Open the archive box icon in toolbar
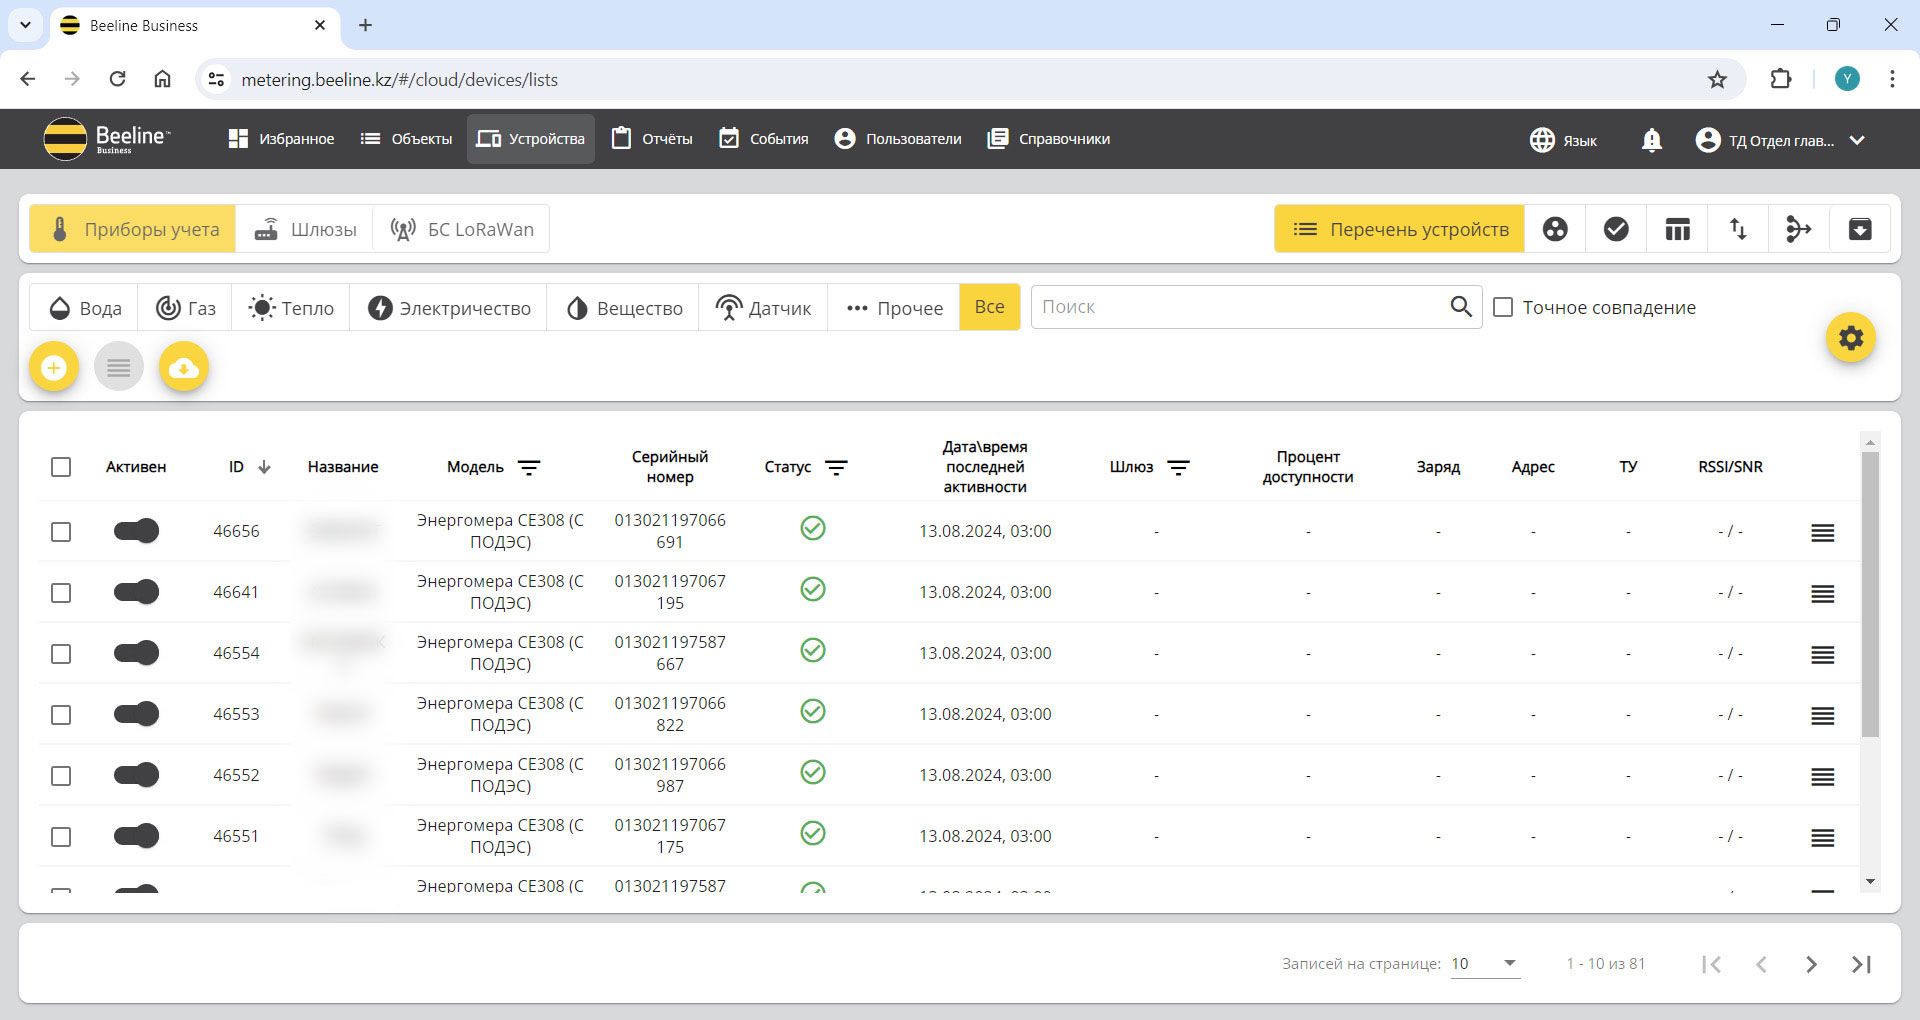 1860,229
